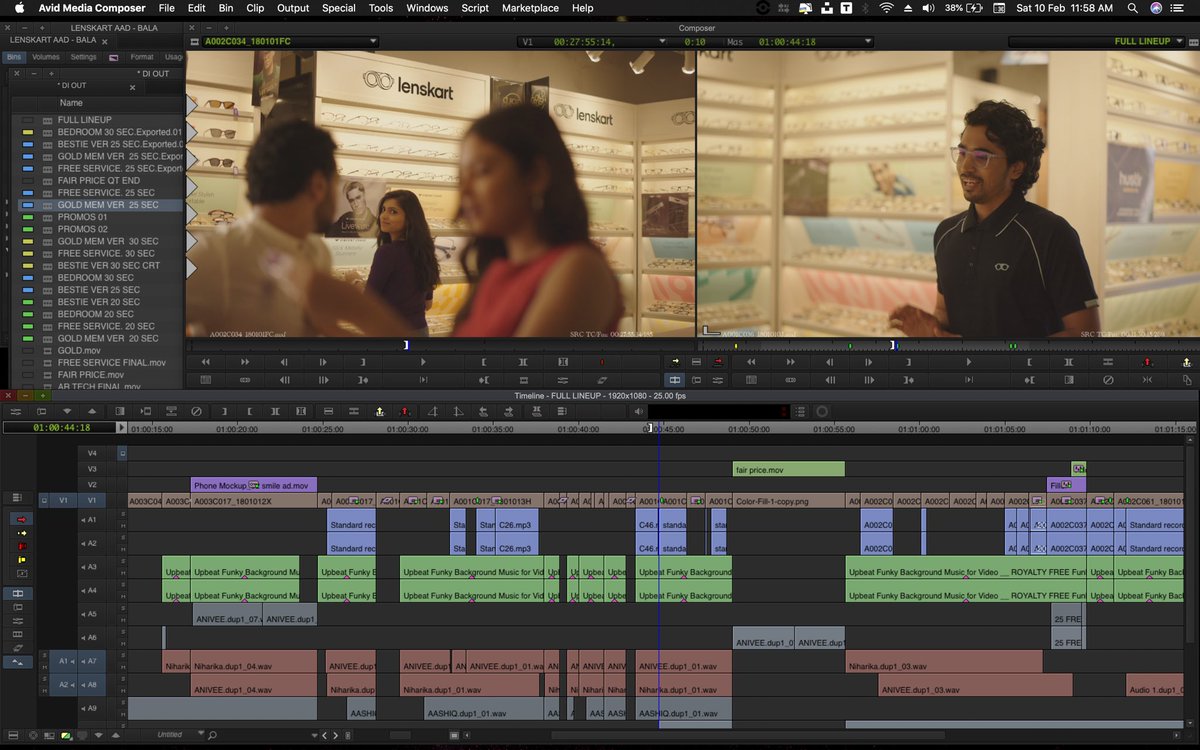This screenshot has height=750, width=1200.
Task: Toggle the Video Quality icon at timeline bottom
Action: coord(65,736)
